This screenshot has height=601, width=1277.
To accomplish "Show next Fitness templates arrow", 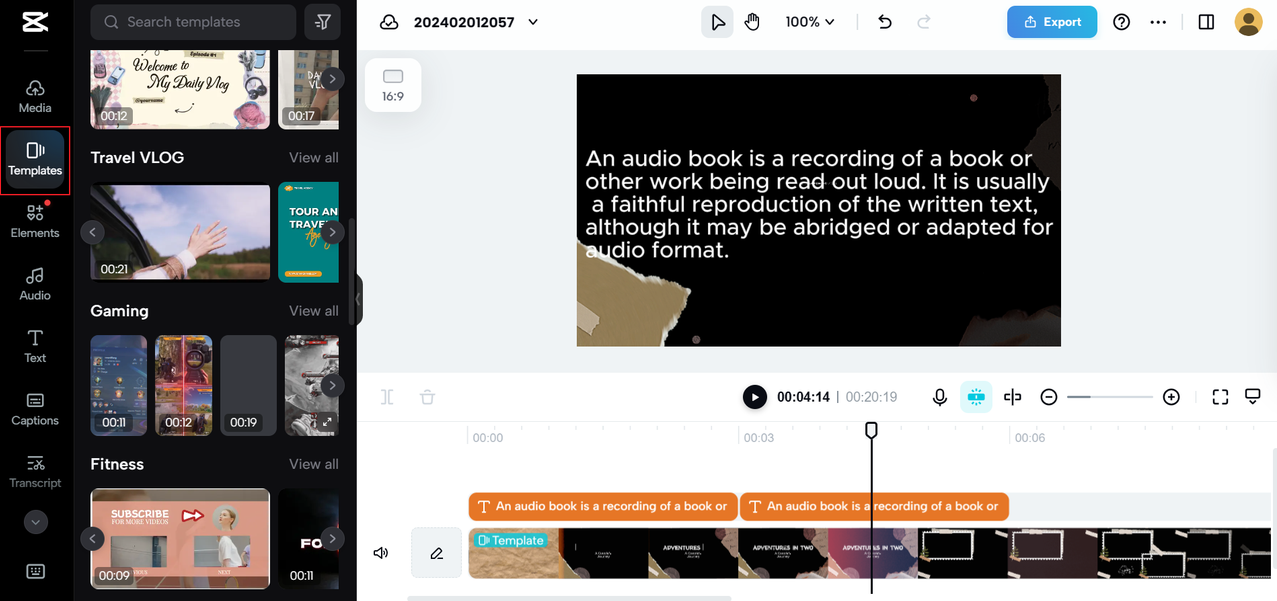I will click(332, 539).
